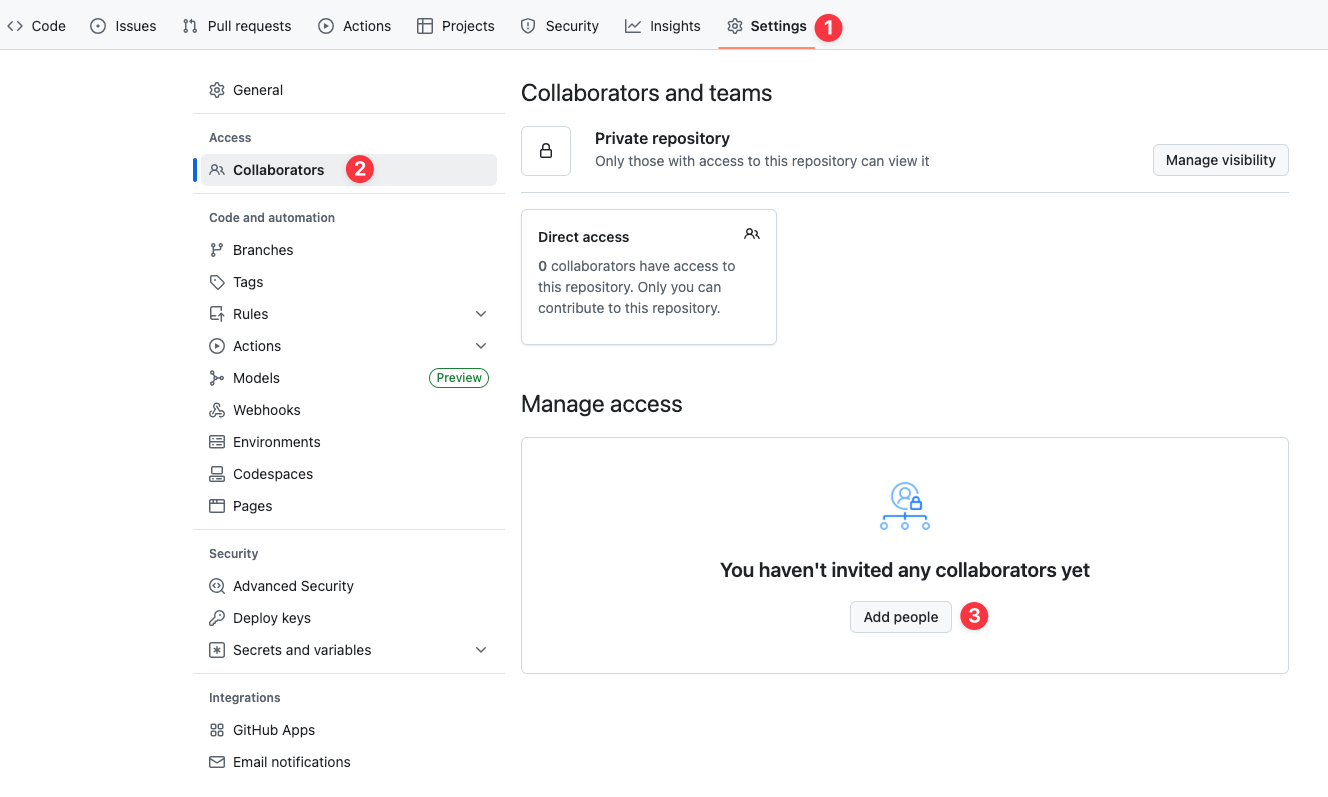1328x797 pixels.
Task: Click the Manage visibility button
Action: coord(1220,159)
